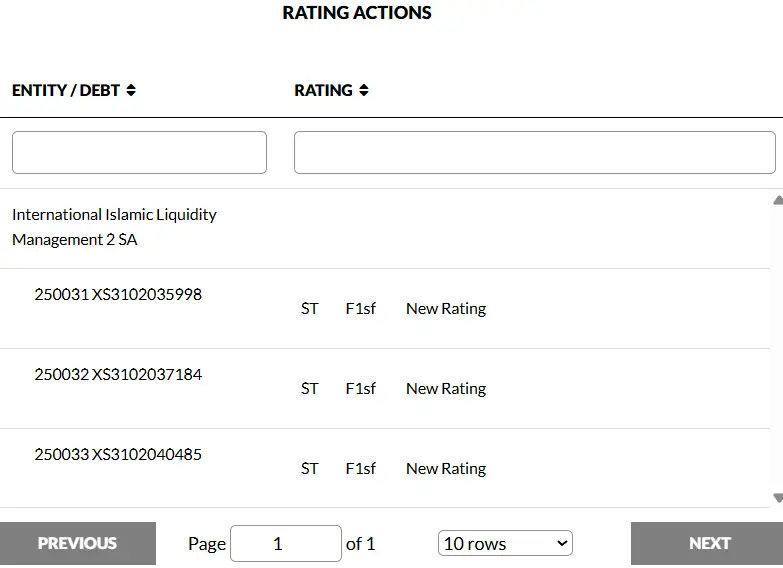Select debt row 250031 XS3102035998
783x568 pixels.
(x=118, y=295)
